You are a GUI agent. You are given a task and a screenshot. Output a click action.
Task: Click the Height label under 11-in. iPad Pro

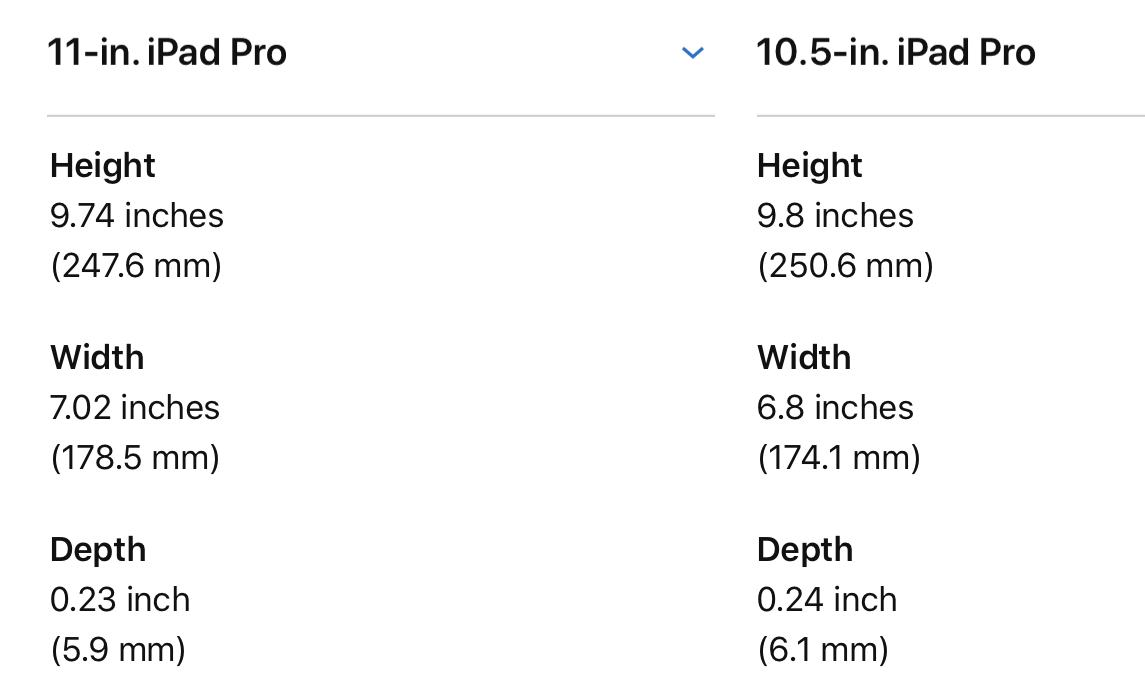(103, 165)
